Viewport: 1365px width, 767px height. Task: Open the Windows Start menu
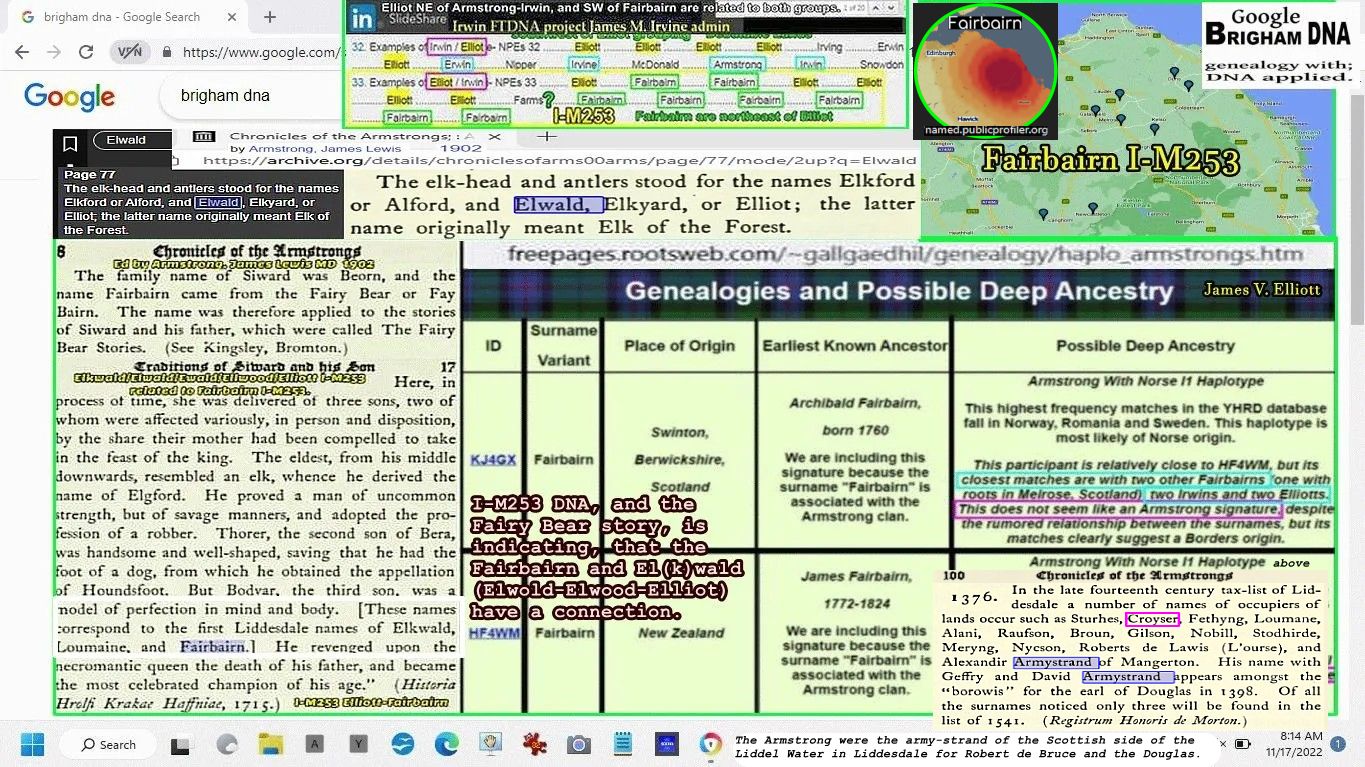[32, 744]
